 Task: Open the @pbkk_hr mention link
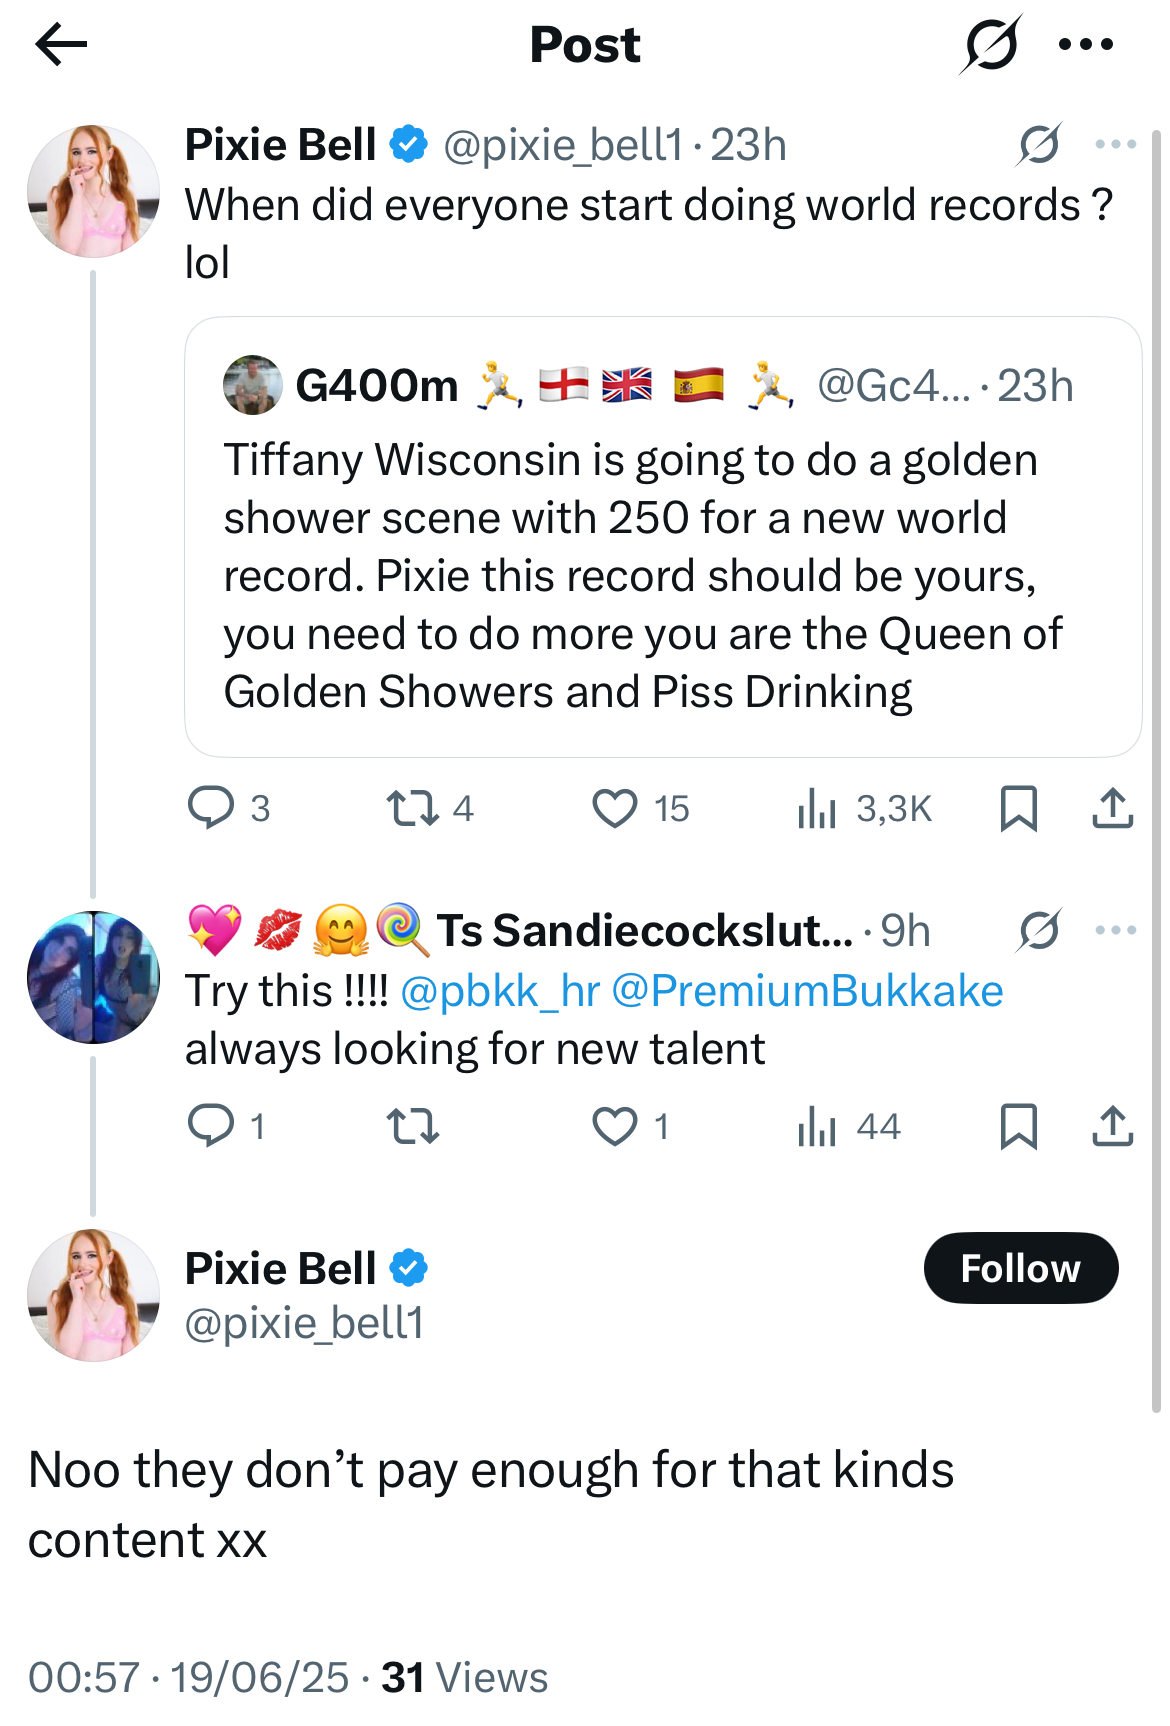point(499,991)
